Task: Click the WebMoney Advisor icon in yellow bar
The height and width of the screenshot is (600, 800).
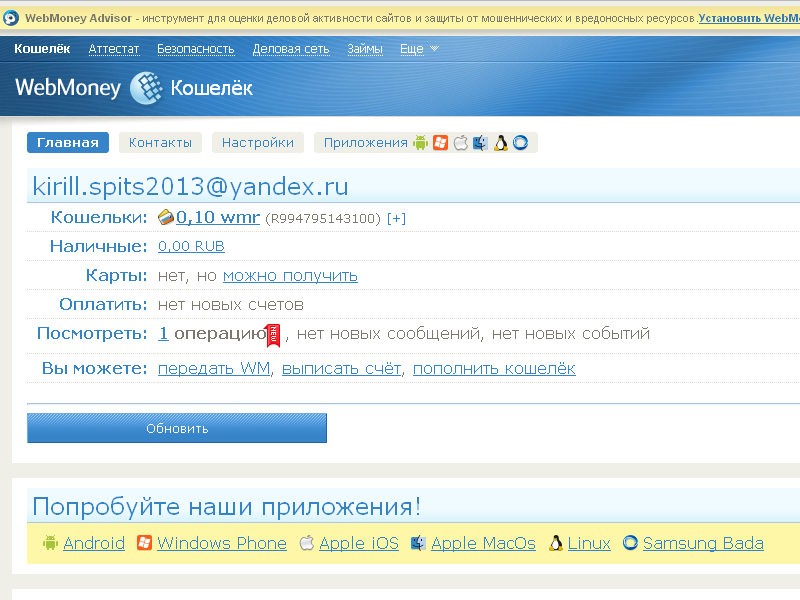Action: point(10,18)
